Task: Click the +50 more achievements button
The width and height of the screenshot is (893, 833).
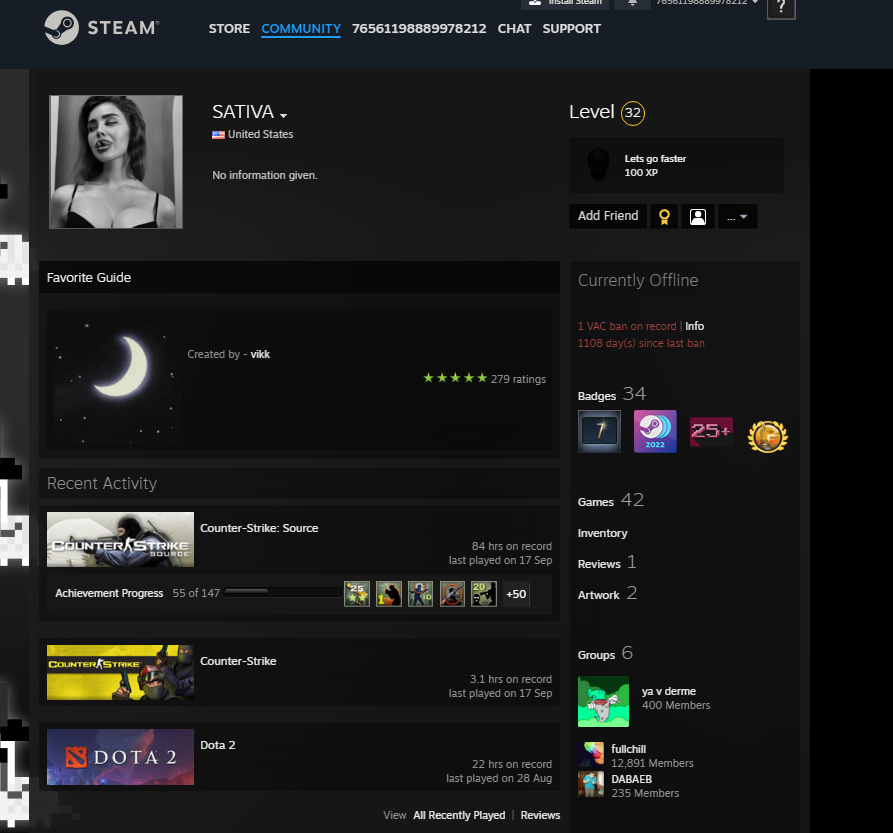Action: pos(516,594)
